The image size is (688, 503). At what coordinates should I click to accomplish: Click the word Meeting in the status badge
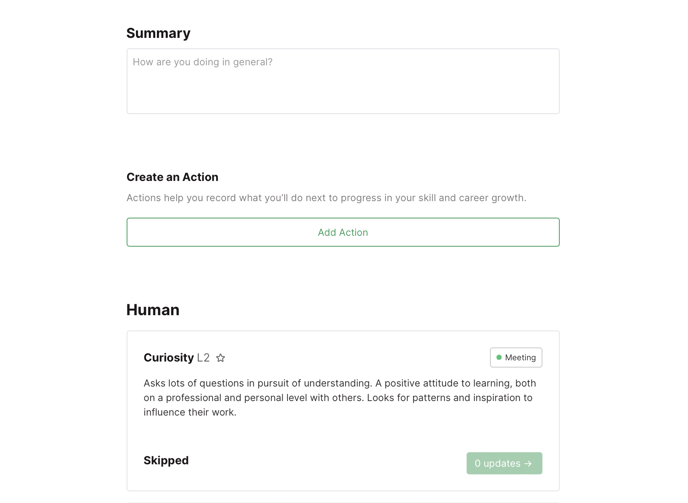(520, 358)
